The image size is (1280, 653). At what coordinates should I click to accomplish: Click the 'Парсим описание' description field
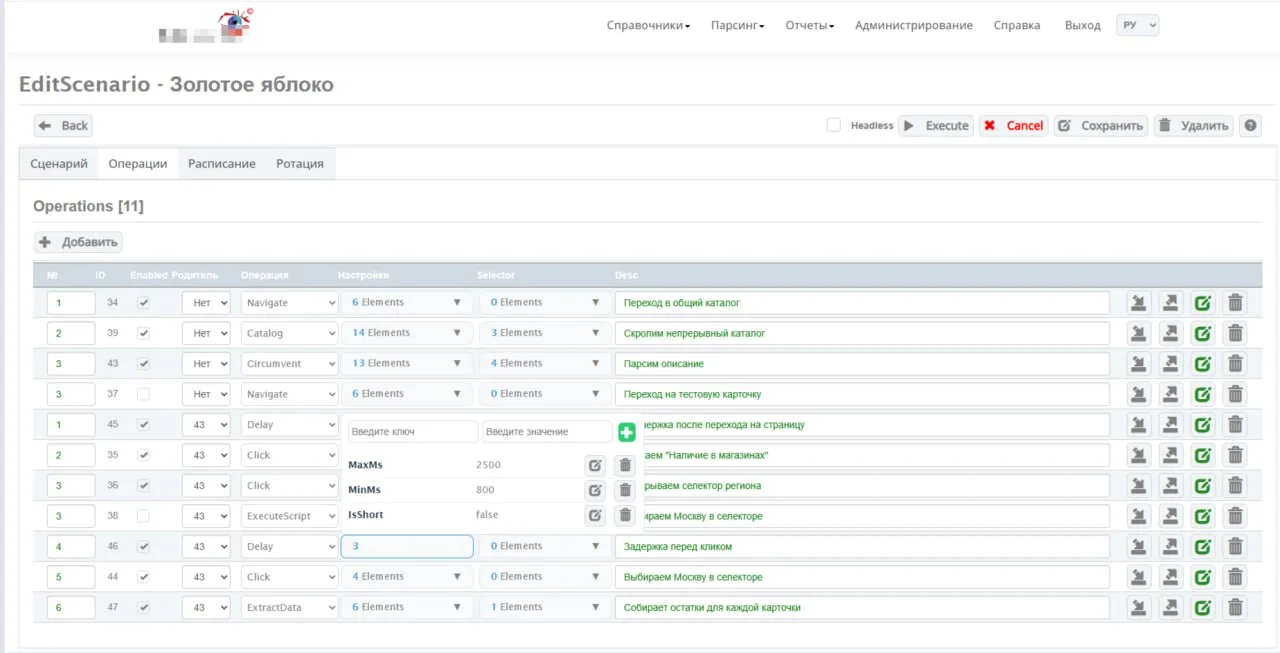862,364
